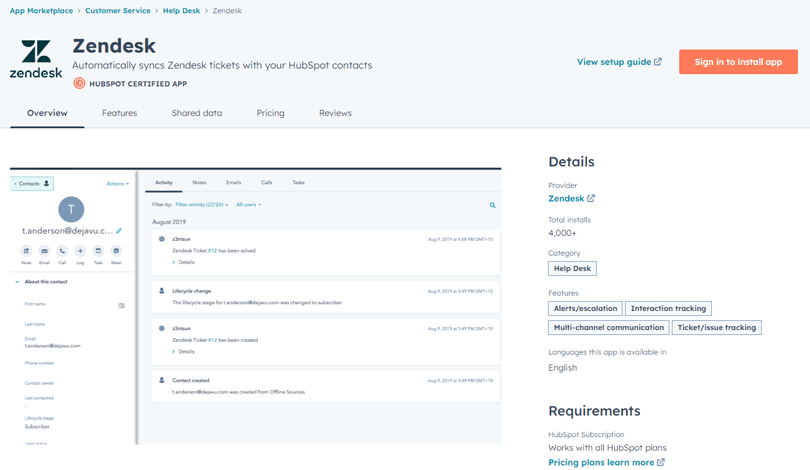The image size is (810, 470).
Task: Click the 4,000+ total installs value
Action: [x=562, y=233]
